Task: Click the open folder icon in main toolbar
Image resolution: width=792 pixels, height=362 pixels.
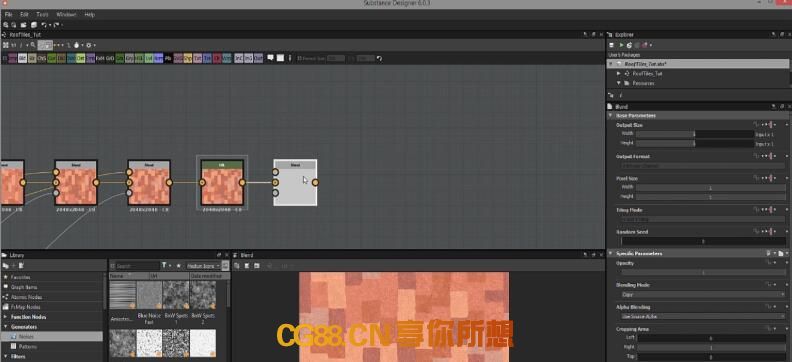Action: point(24,25)
